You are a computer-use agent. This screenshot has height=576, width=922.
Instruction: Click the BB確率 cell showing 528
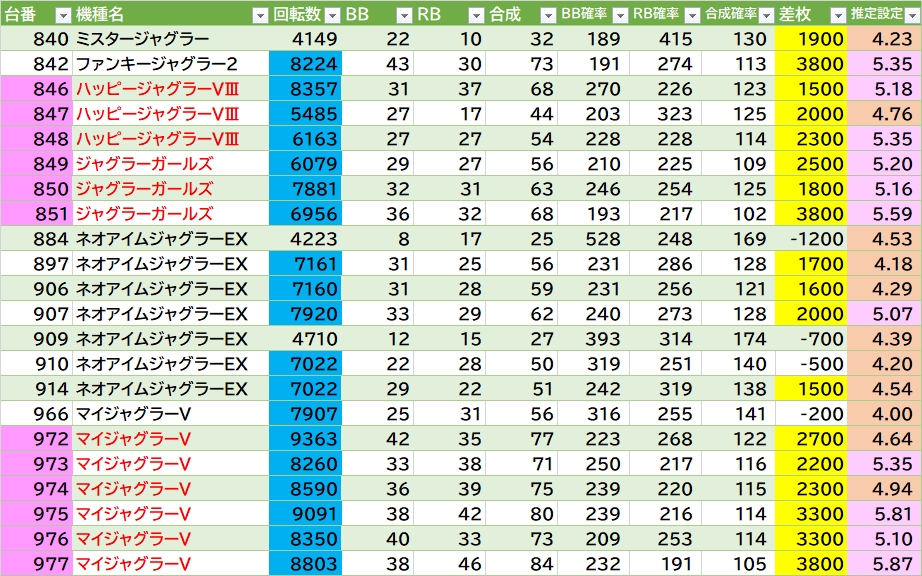point(592,239)
